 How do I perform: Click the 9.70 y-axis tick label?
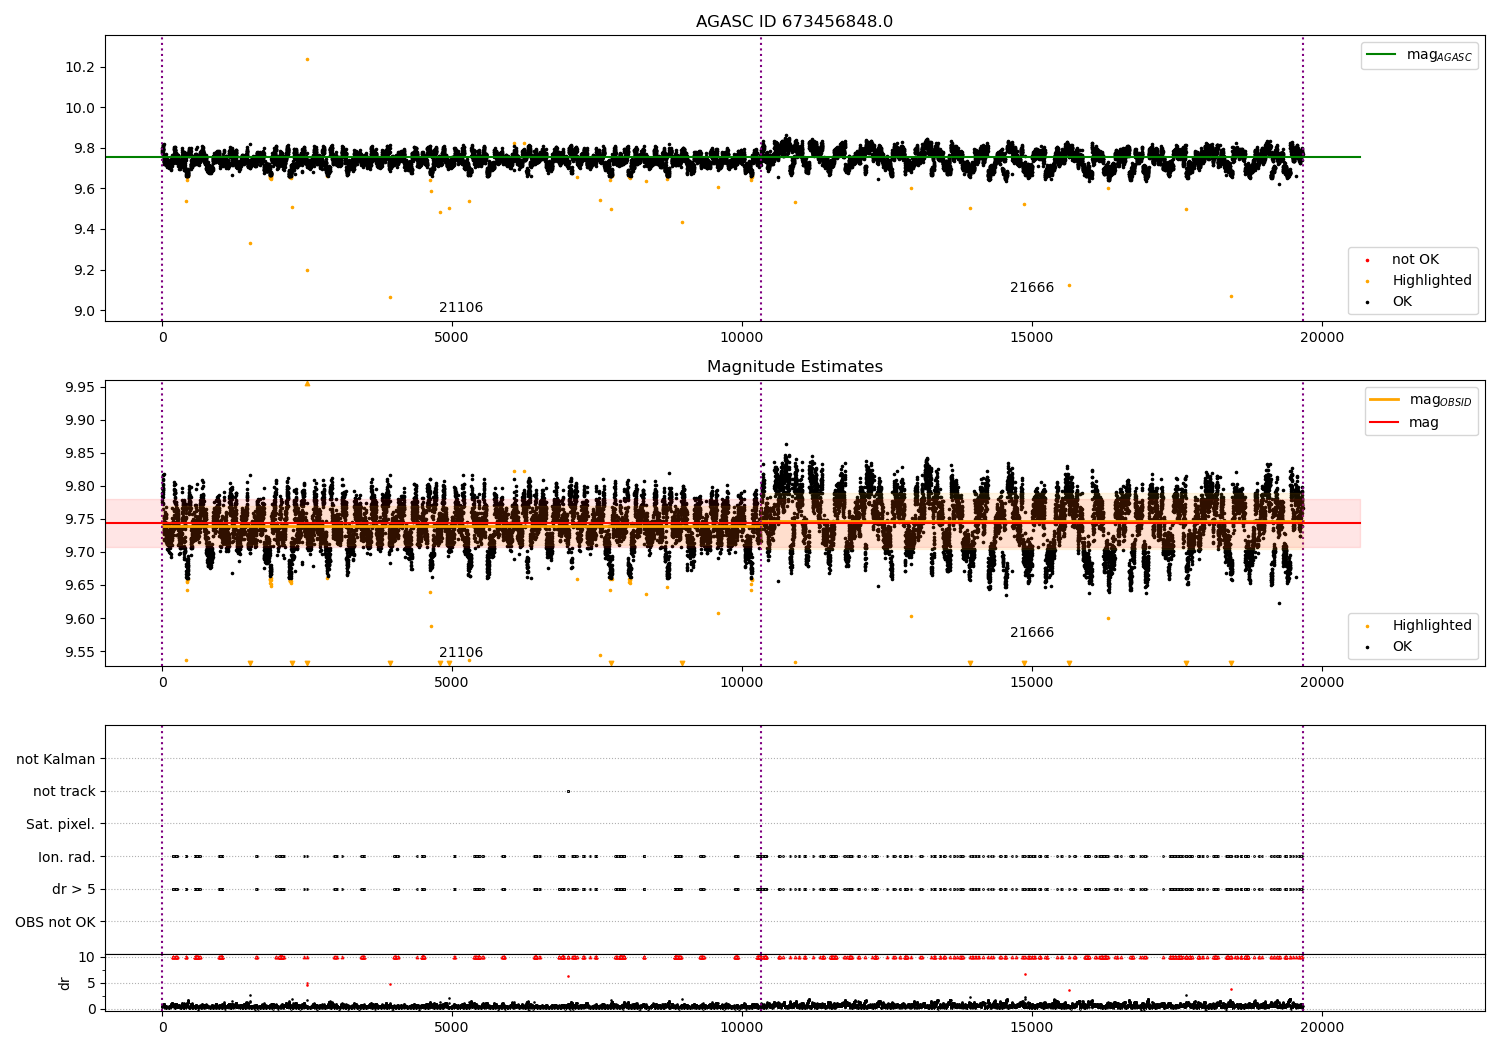click(x=81, y=552)
